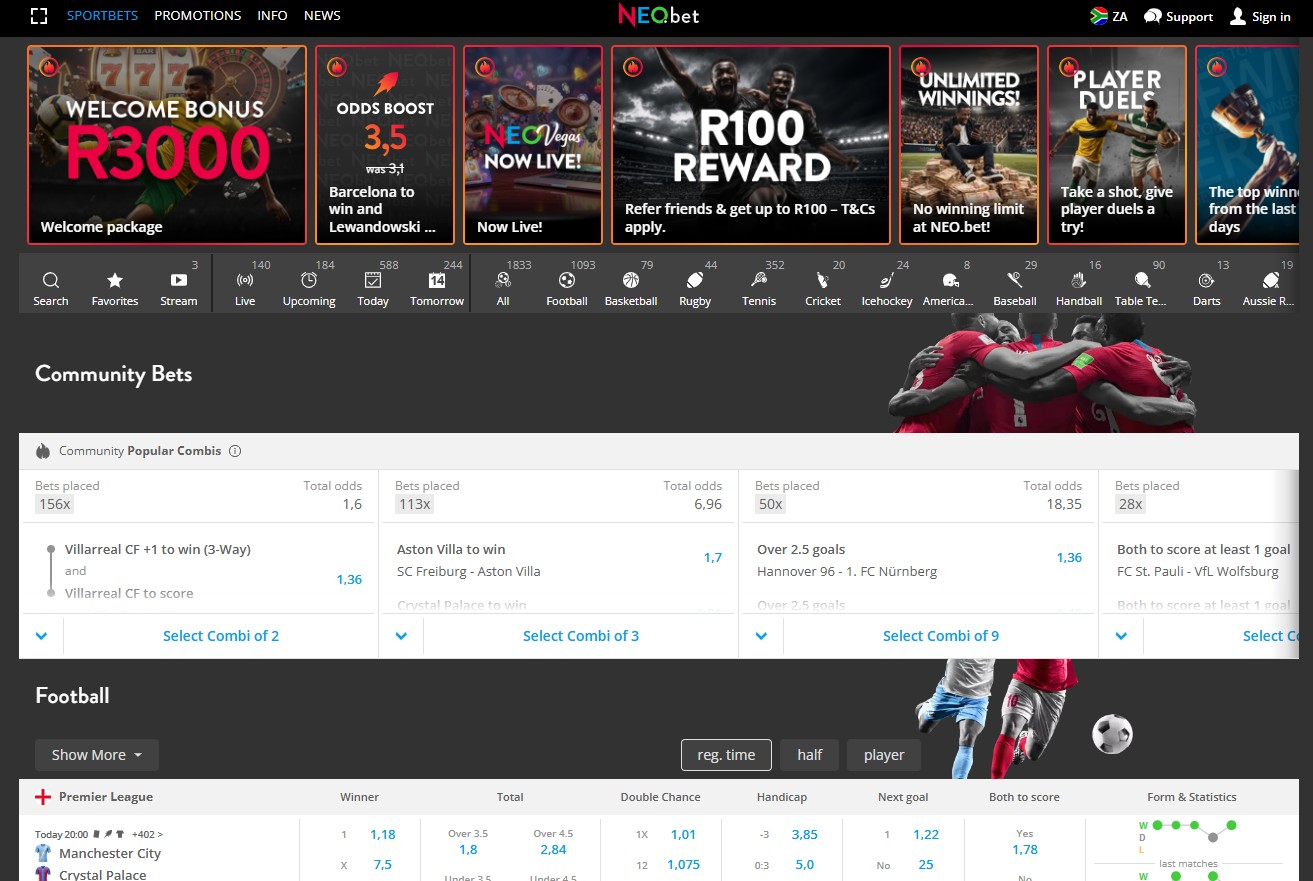Screen dimensions: 1313x881
Task: Expand the Combi of 2 card chevron
Action: tap(41, 636)
